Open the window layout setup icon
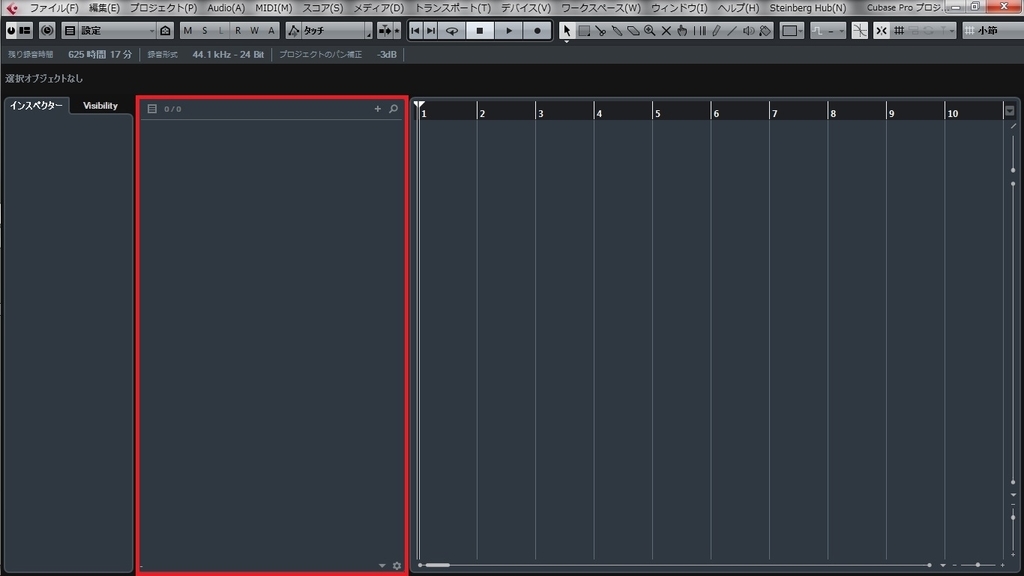This screenshot has width=1024, height=576. (25, 31)
